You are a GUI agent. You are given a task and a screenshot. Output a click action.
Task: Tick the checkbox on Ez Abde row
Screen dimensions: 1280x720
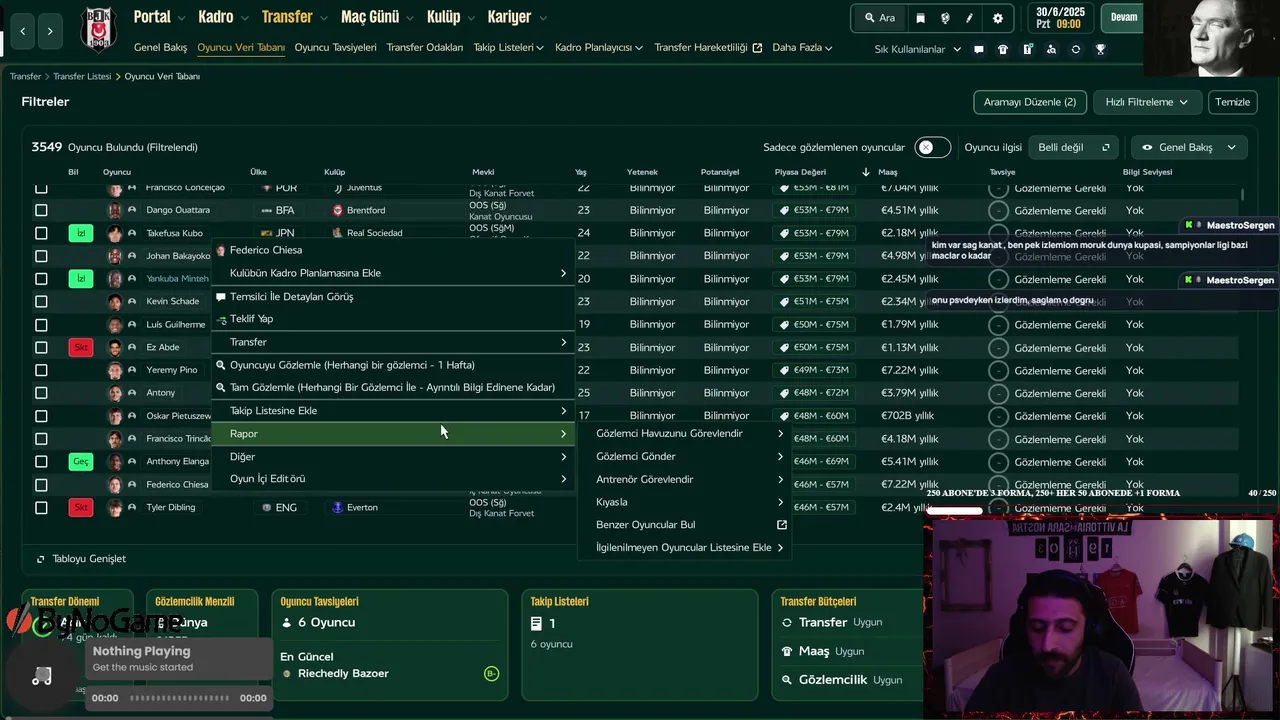tap(41, 347)
